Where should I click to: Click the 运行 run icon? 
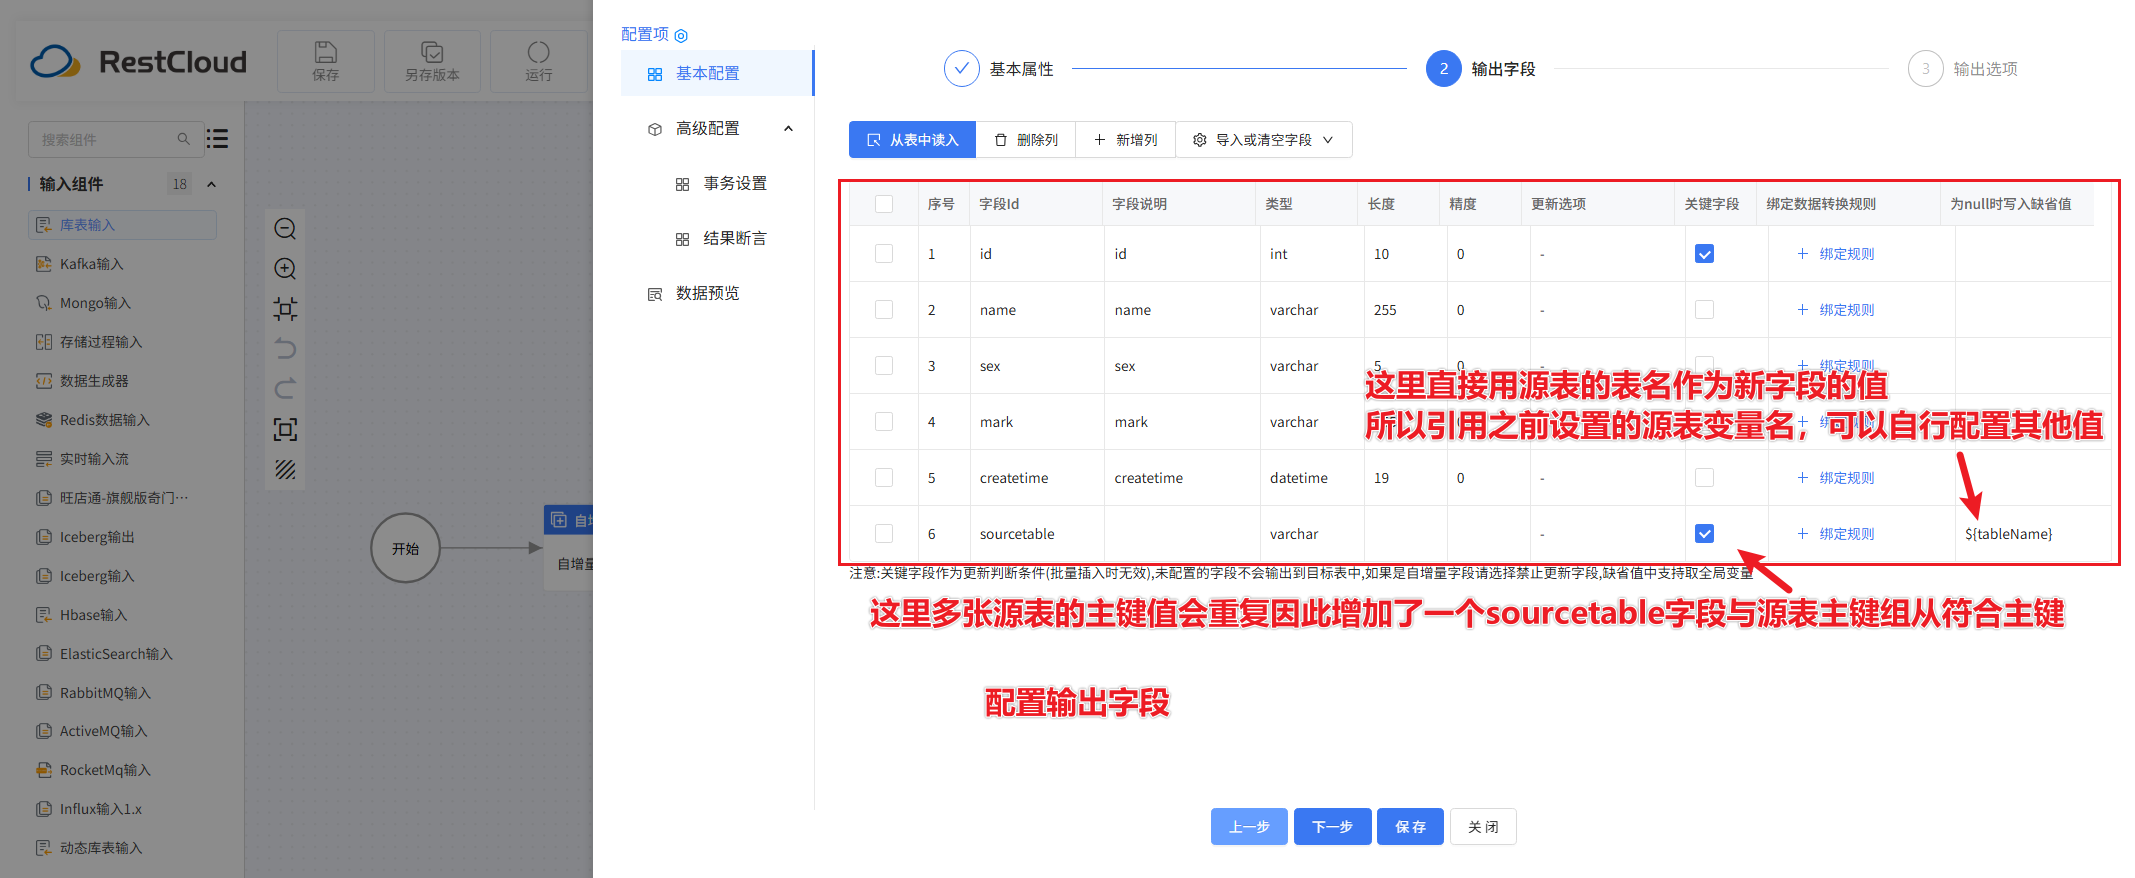click(538, 61)
